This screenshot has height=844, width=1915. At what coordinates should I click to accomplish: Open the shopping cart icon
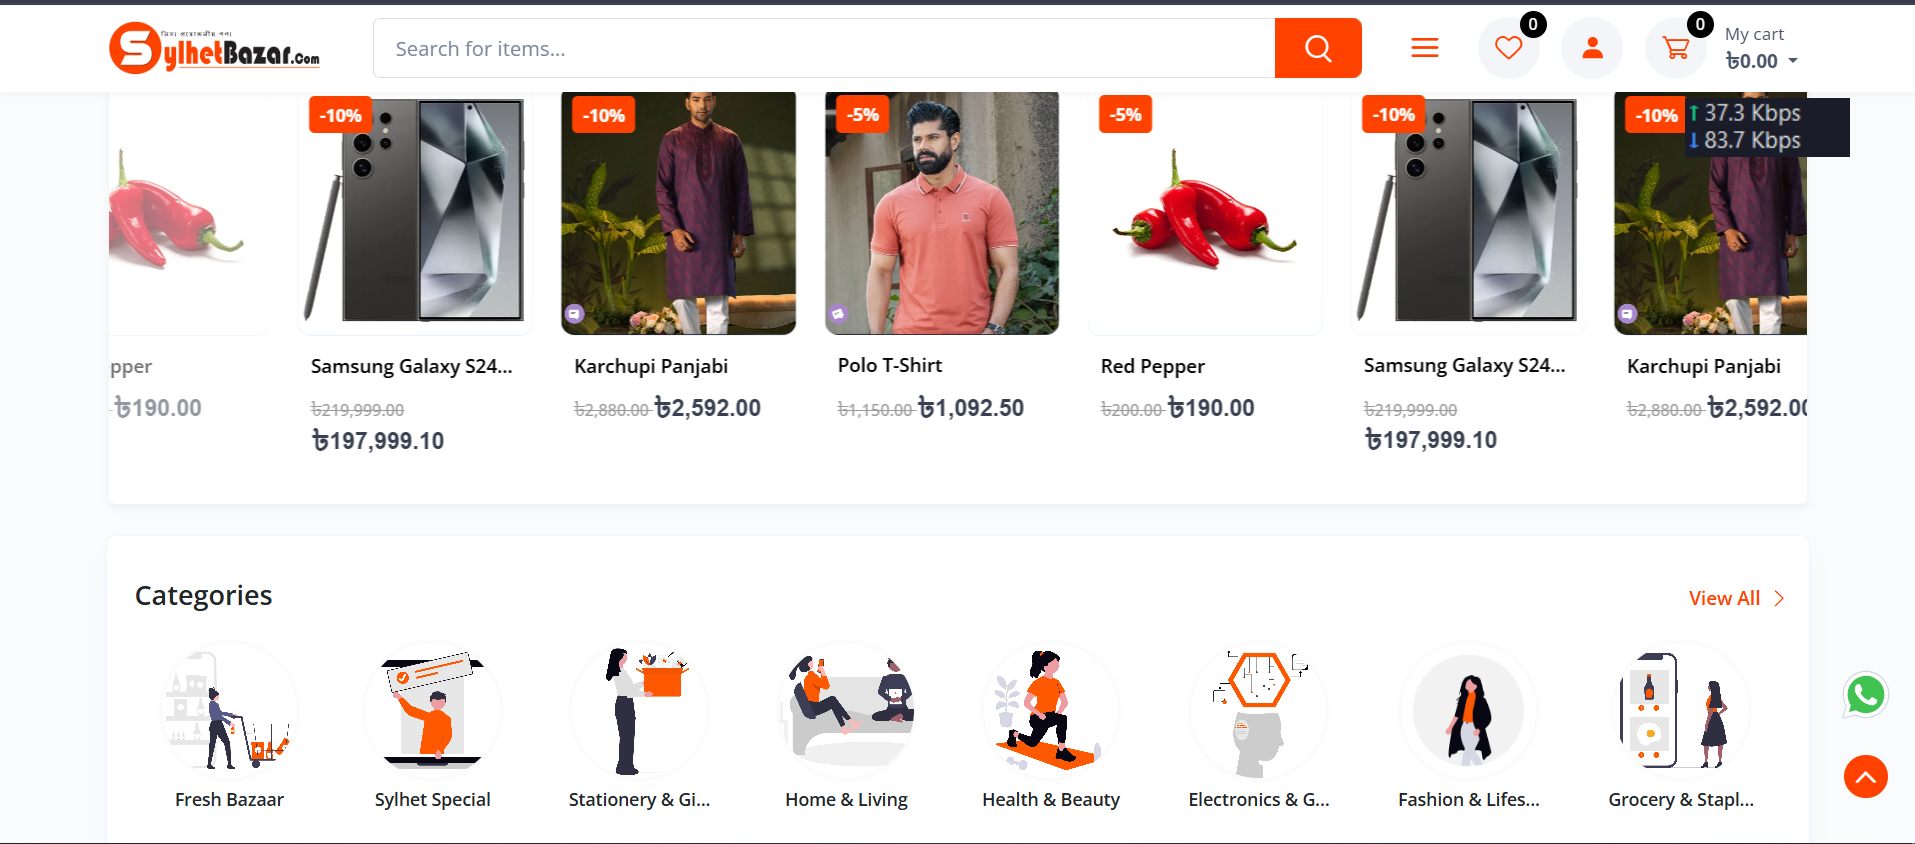1676,48
